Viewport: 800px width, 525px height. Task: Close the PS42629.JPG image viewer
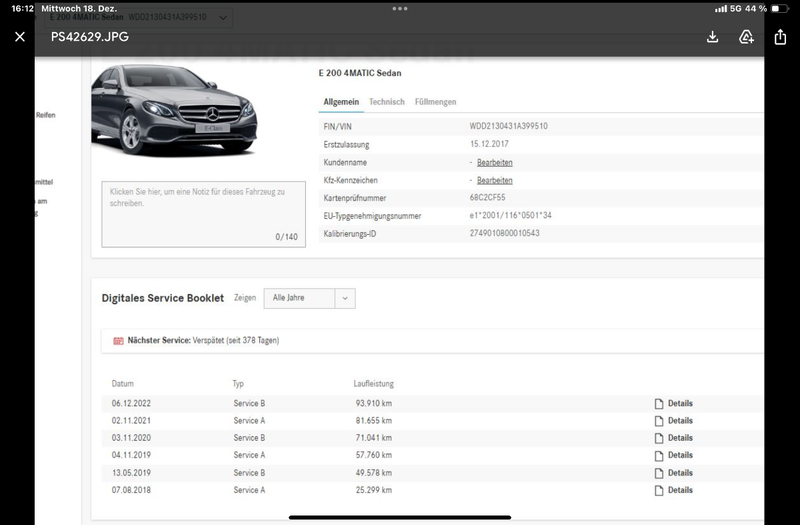pyautogui.click(x=20, y=37)
